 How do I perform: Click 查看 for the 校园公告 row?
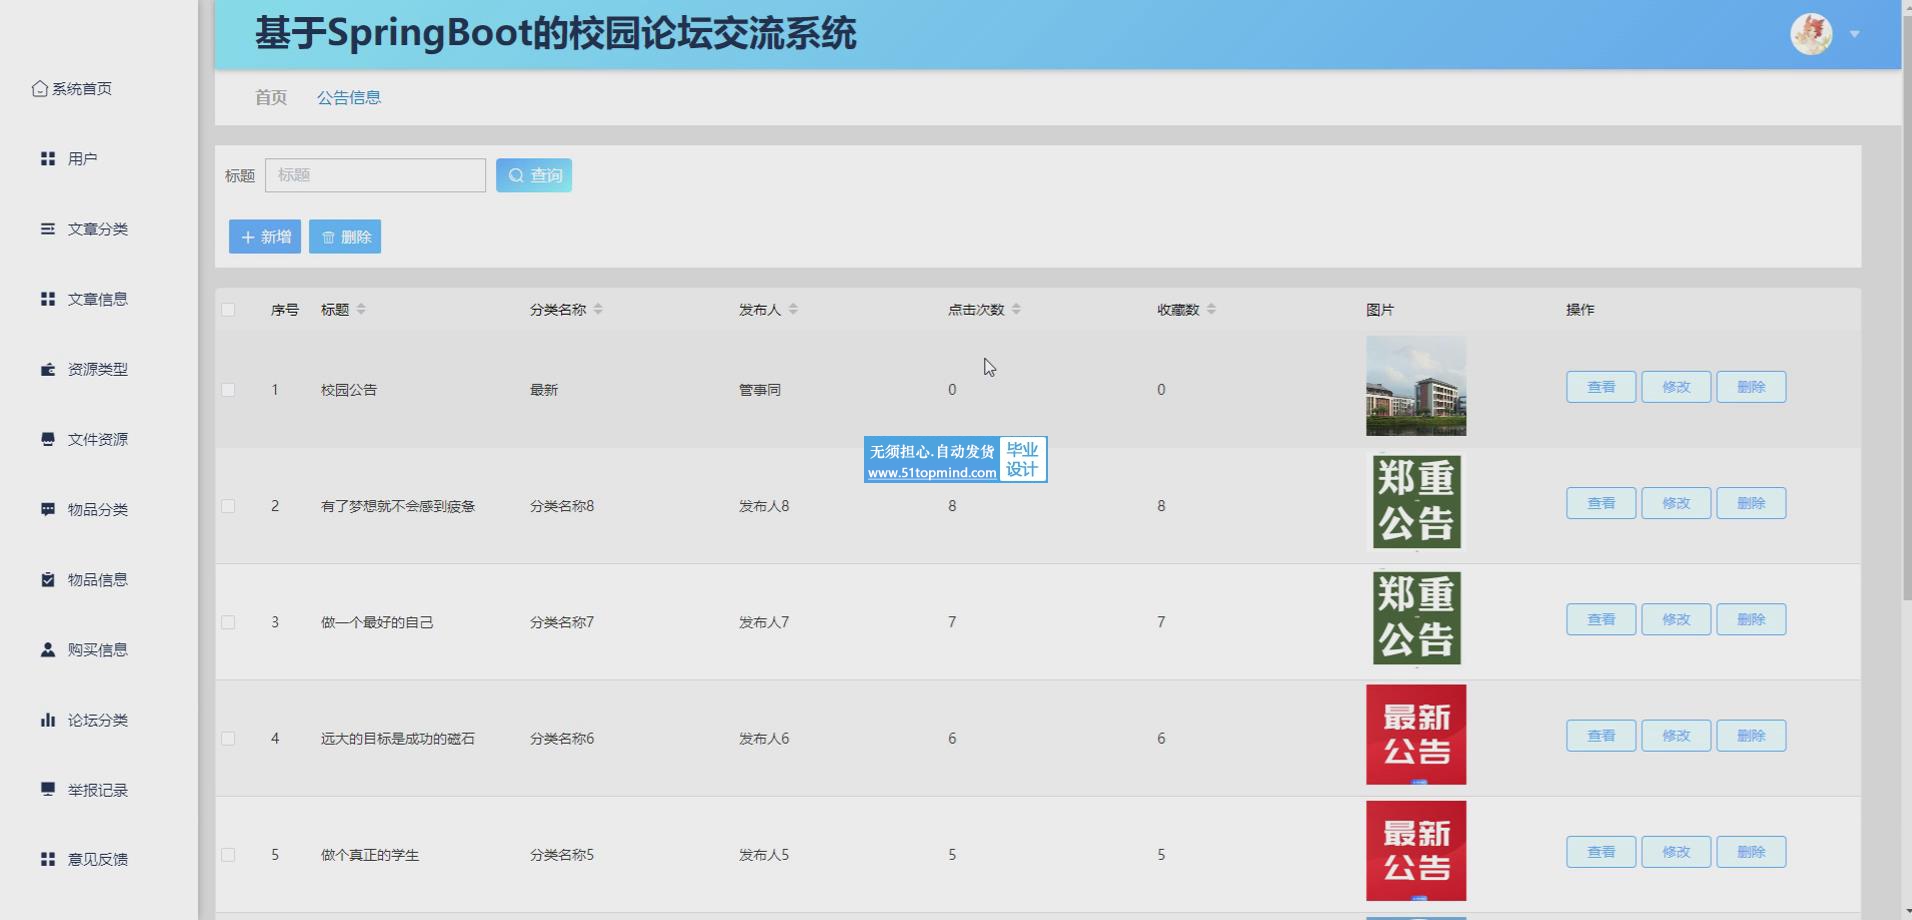pyautogui.click(x=1600, y=387)
